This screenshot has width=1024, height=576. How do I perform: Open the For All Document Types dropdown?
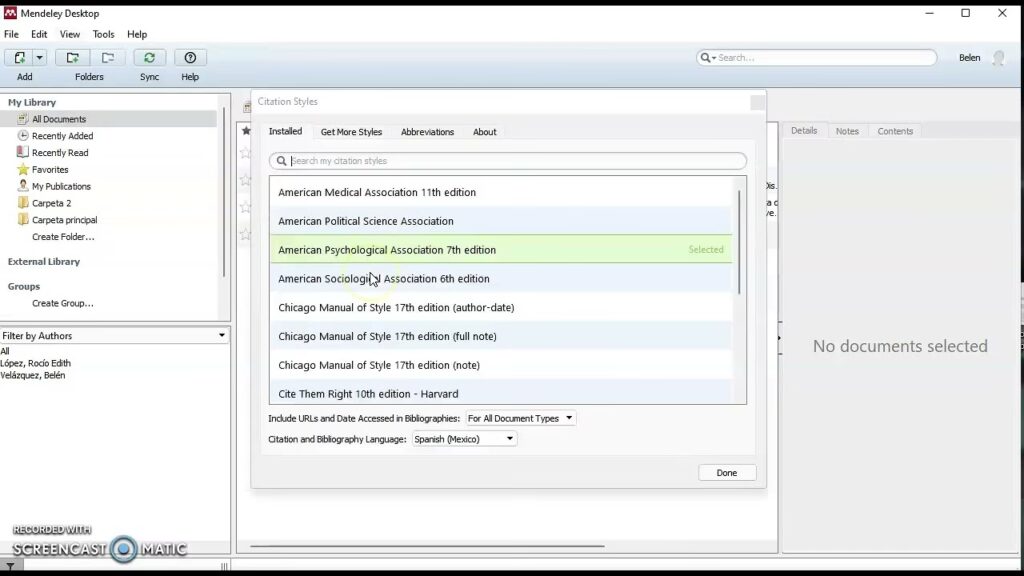click(520, 418)
